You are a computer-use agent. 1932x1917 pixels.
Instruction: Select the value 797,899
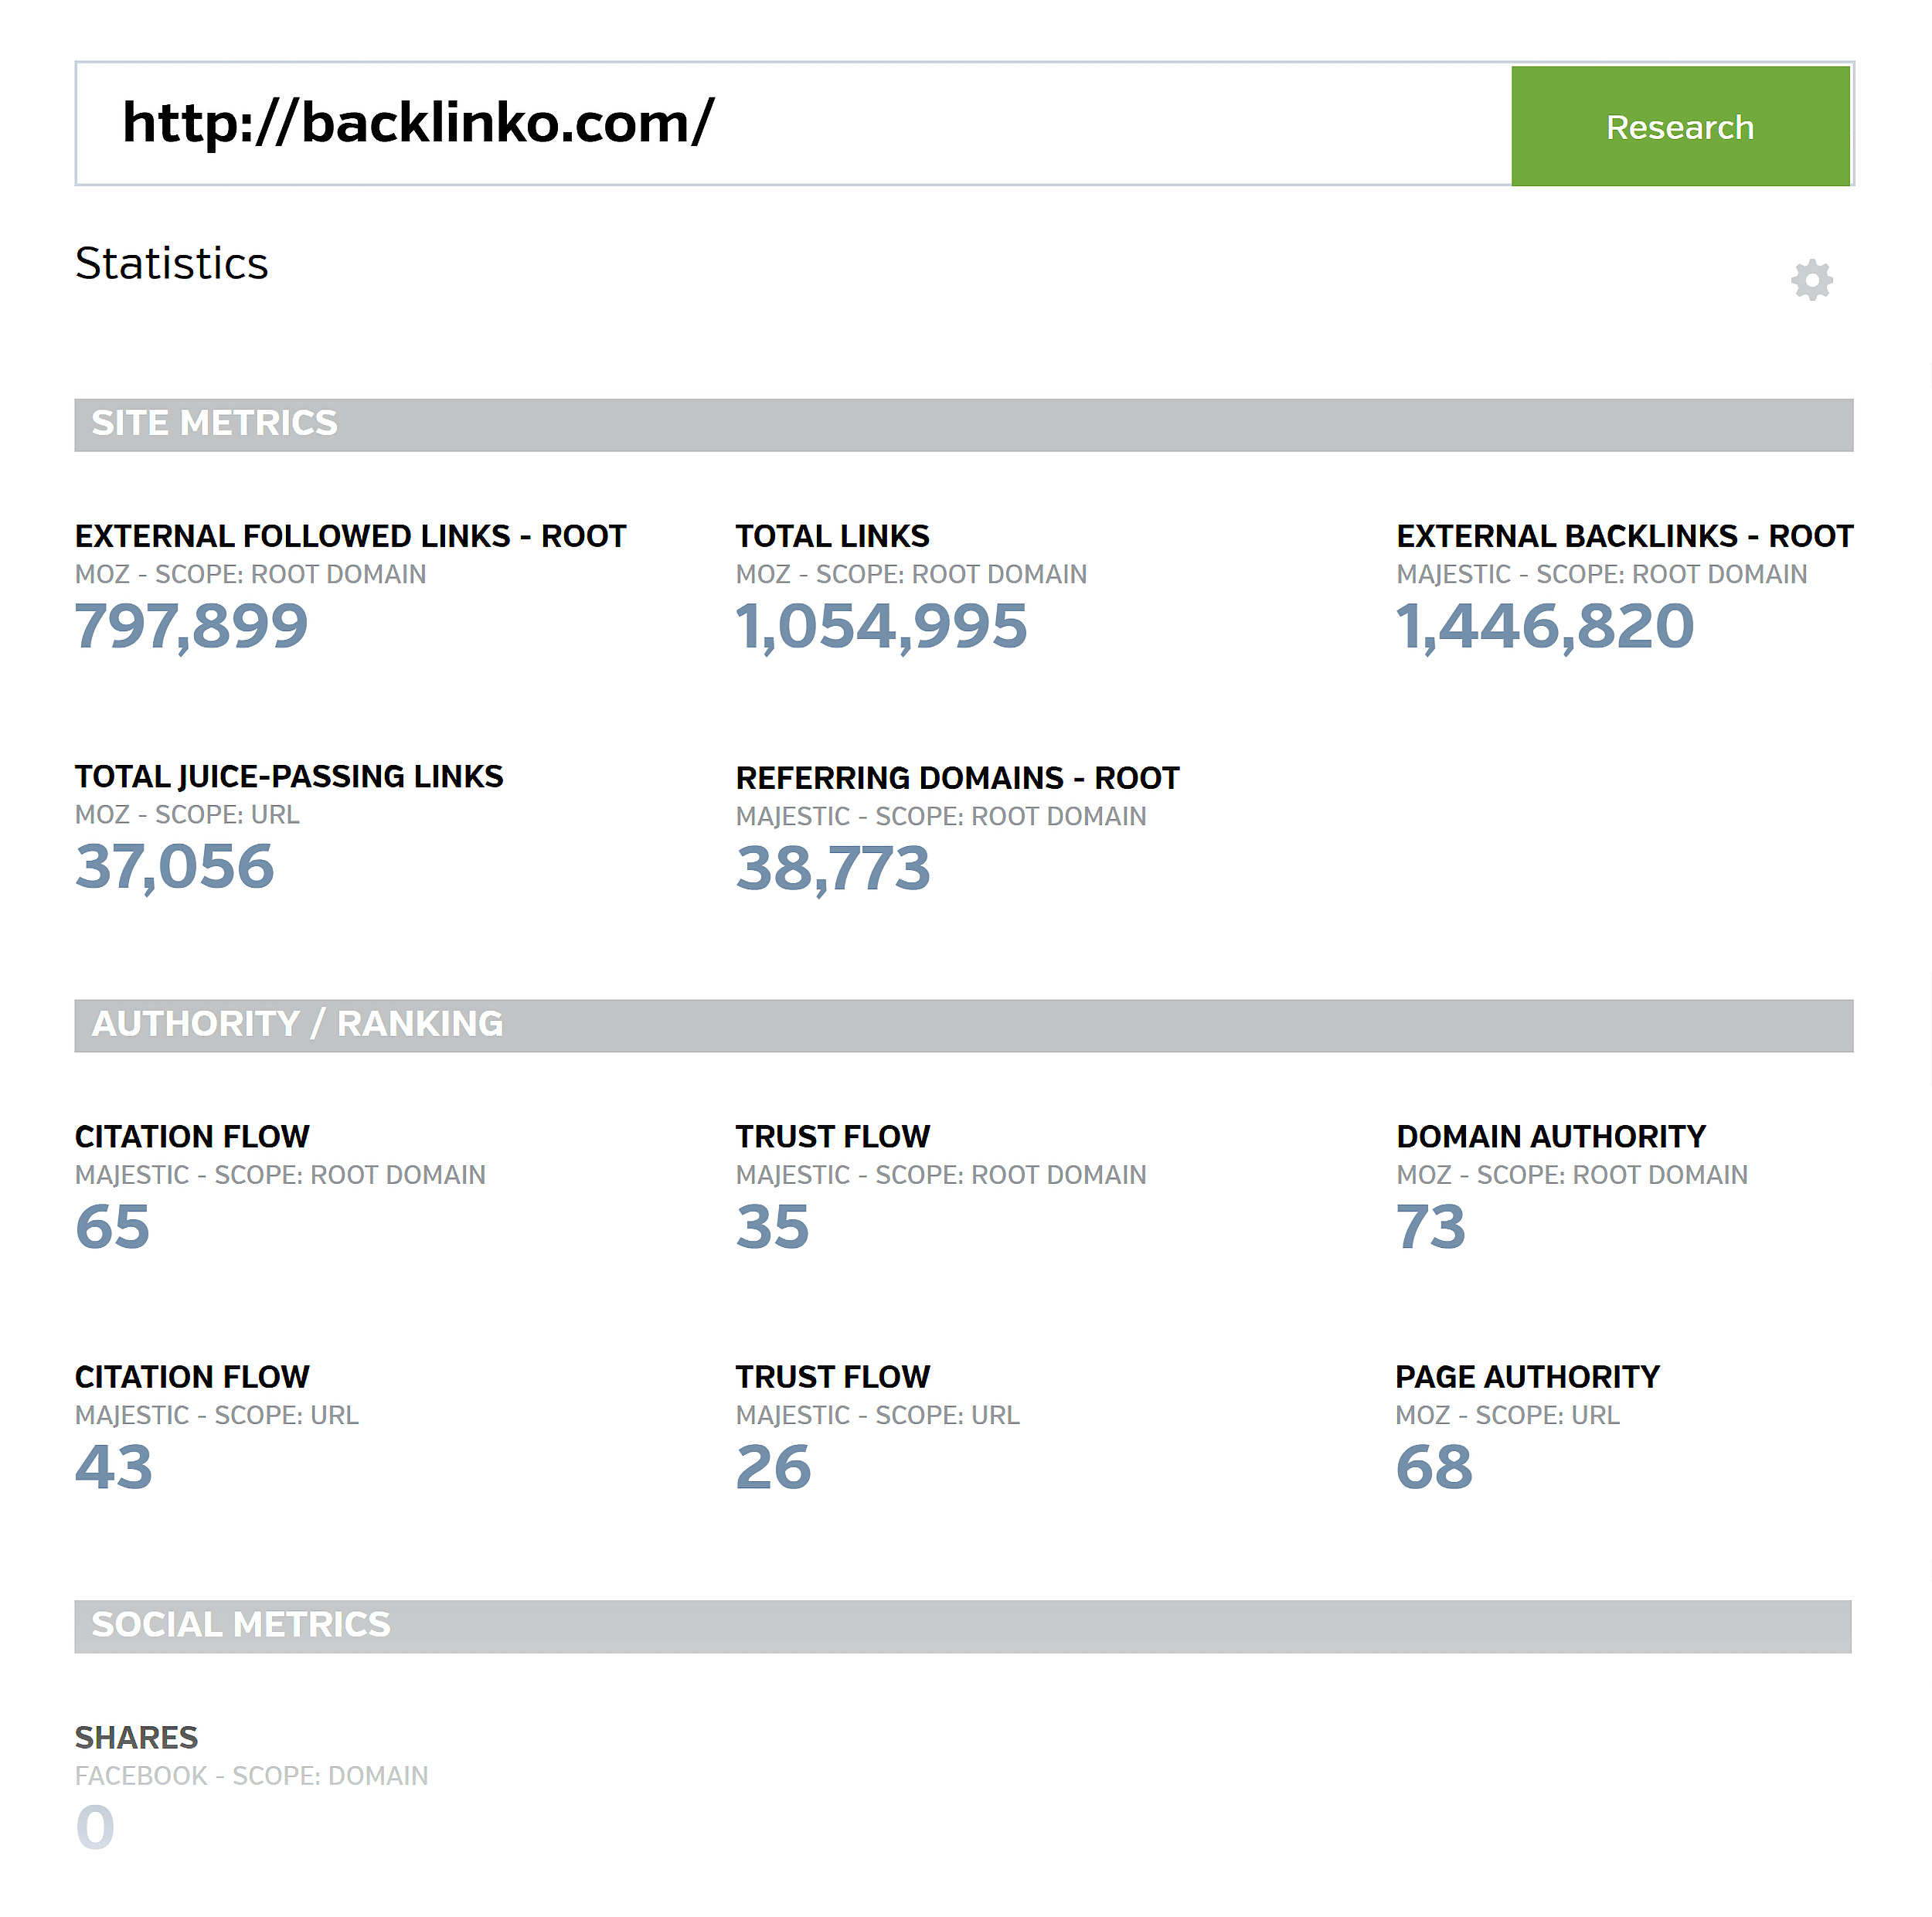[x=192, y=627]
